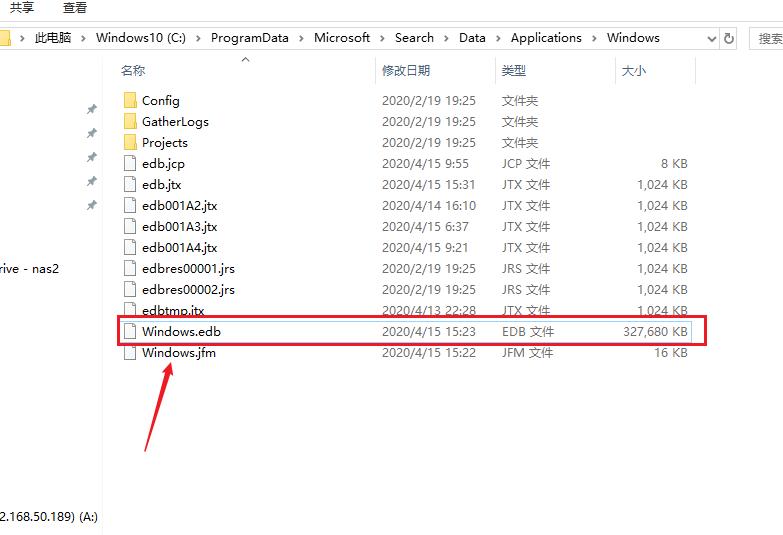
Task: Expand the chevron after ProgramData breadcrumb
Action: 301,38
